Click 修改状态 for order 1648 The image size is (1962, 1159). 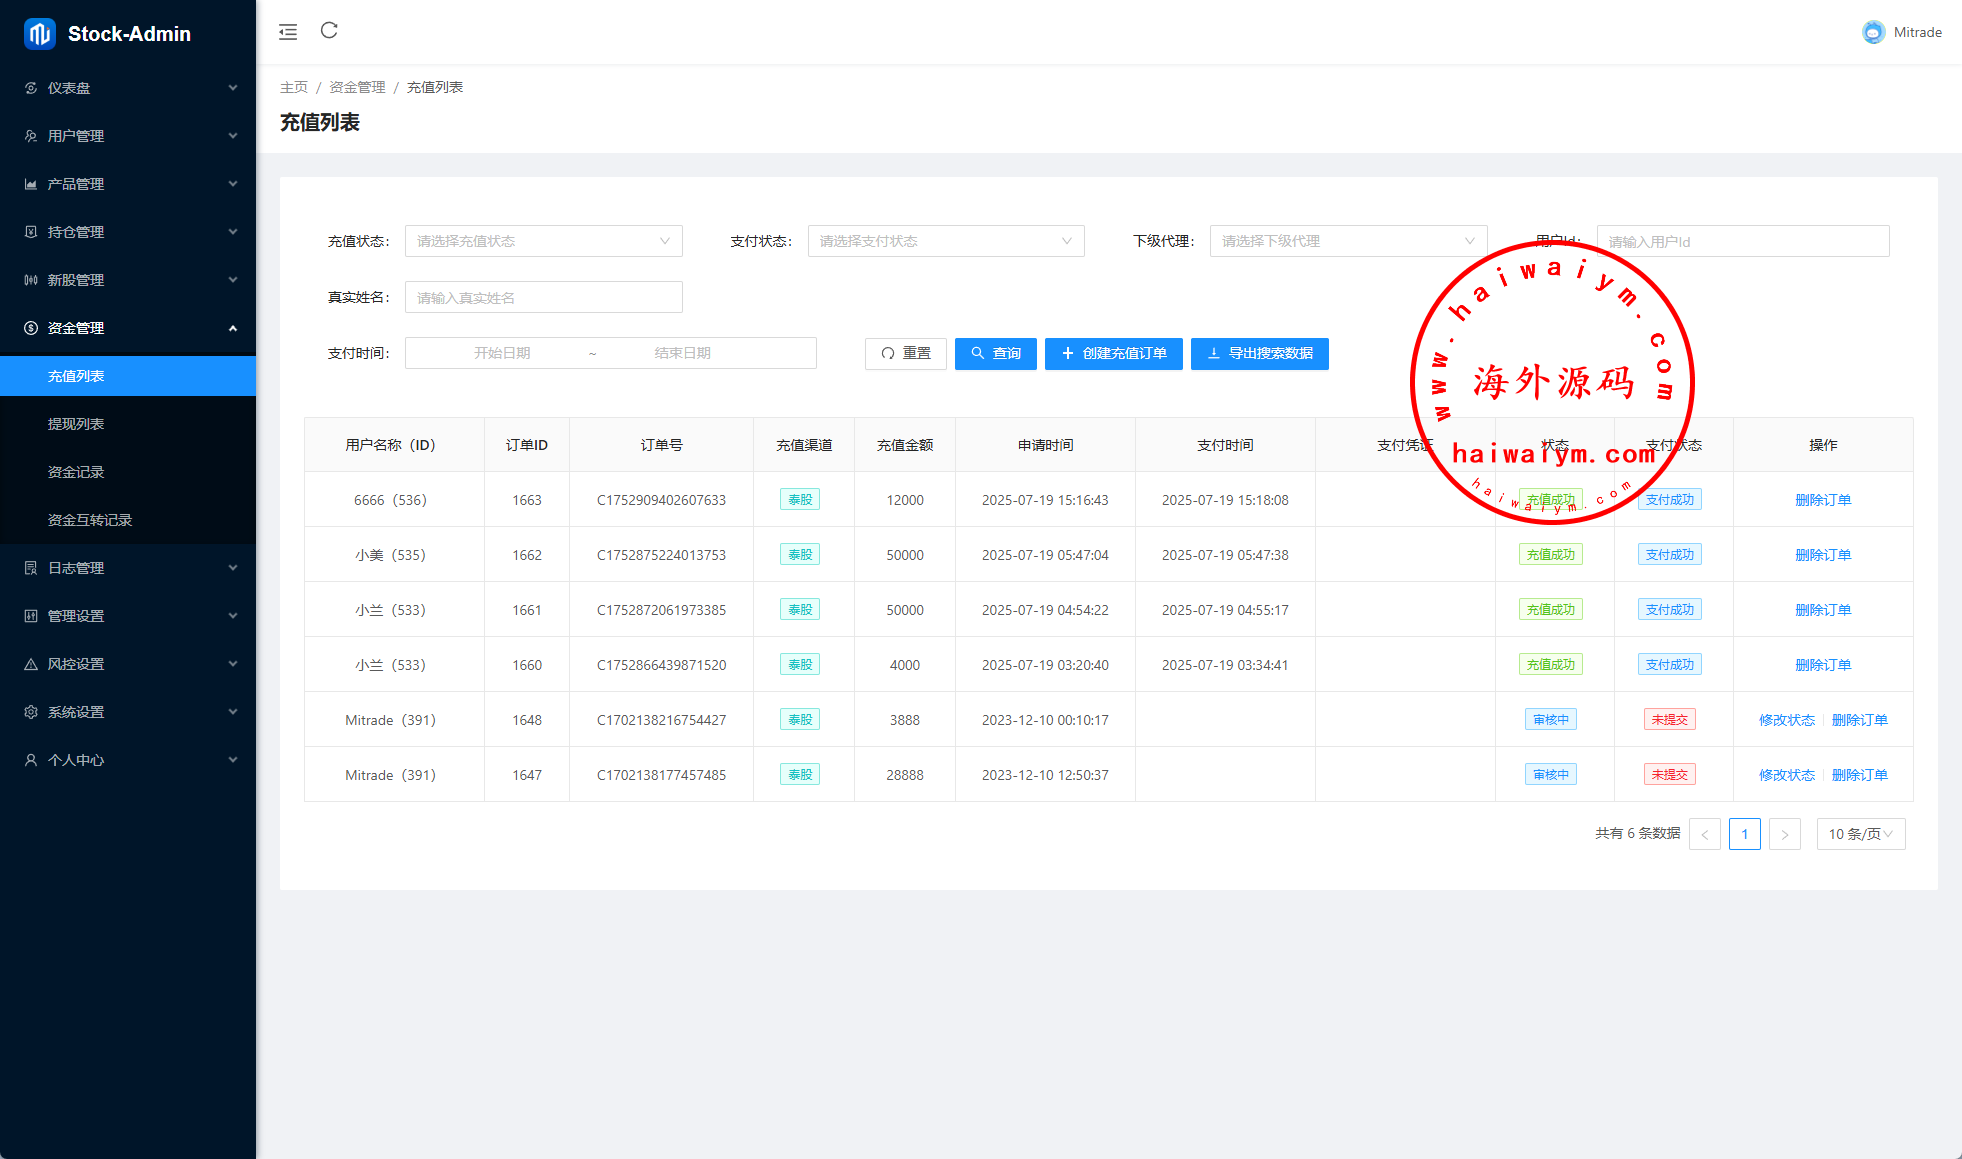pos(1786,720)
